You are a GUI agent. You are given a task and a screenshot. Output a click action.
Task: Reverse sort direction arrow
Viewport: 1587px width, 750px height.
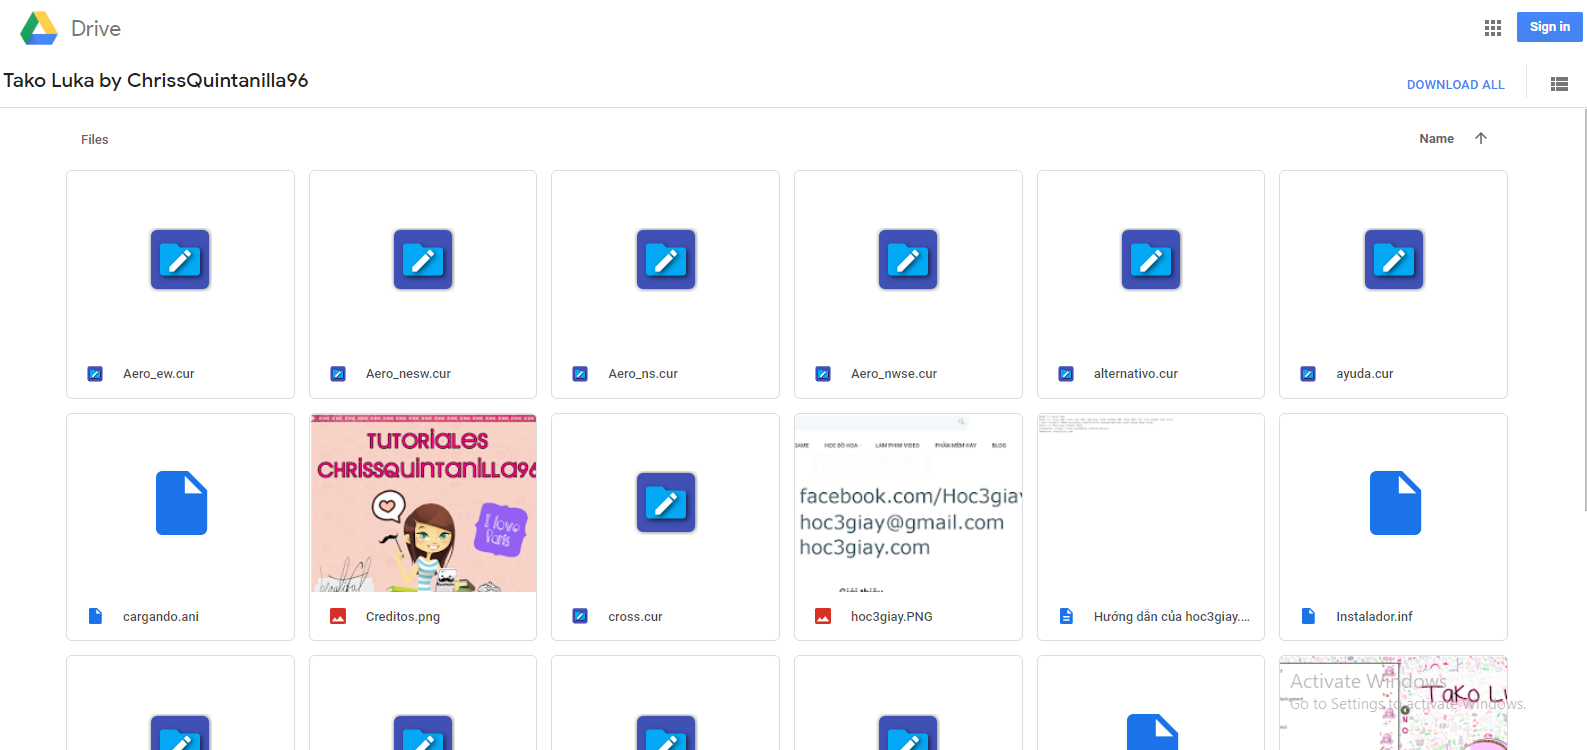click(1481, 138)
